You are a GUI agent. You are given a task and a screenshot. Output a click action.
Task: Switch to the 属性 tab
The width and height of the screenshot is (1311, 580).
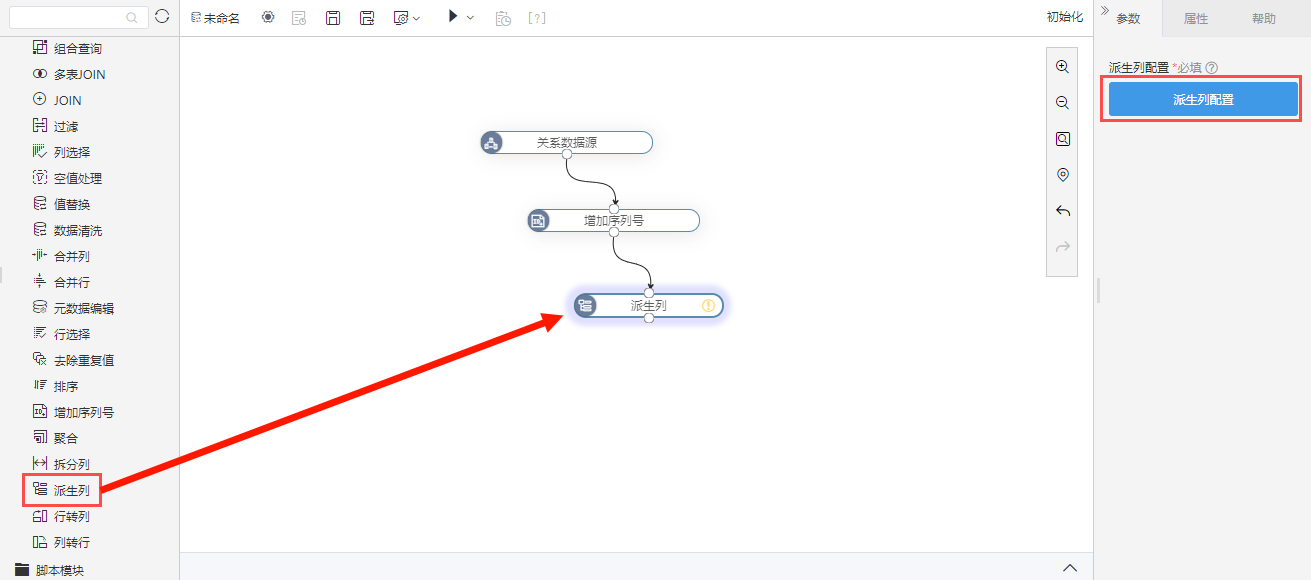coord(1196,18)
